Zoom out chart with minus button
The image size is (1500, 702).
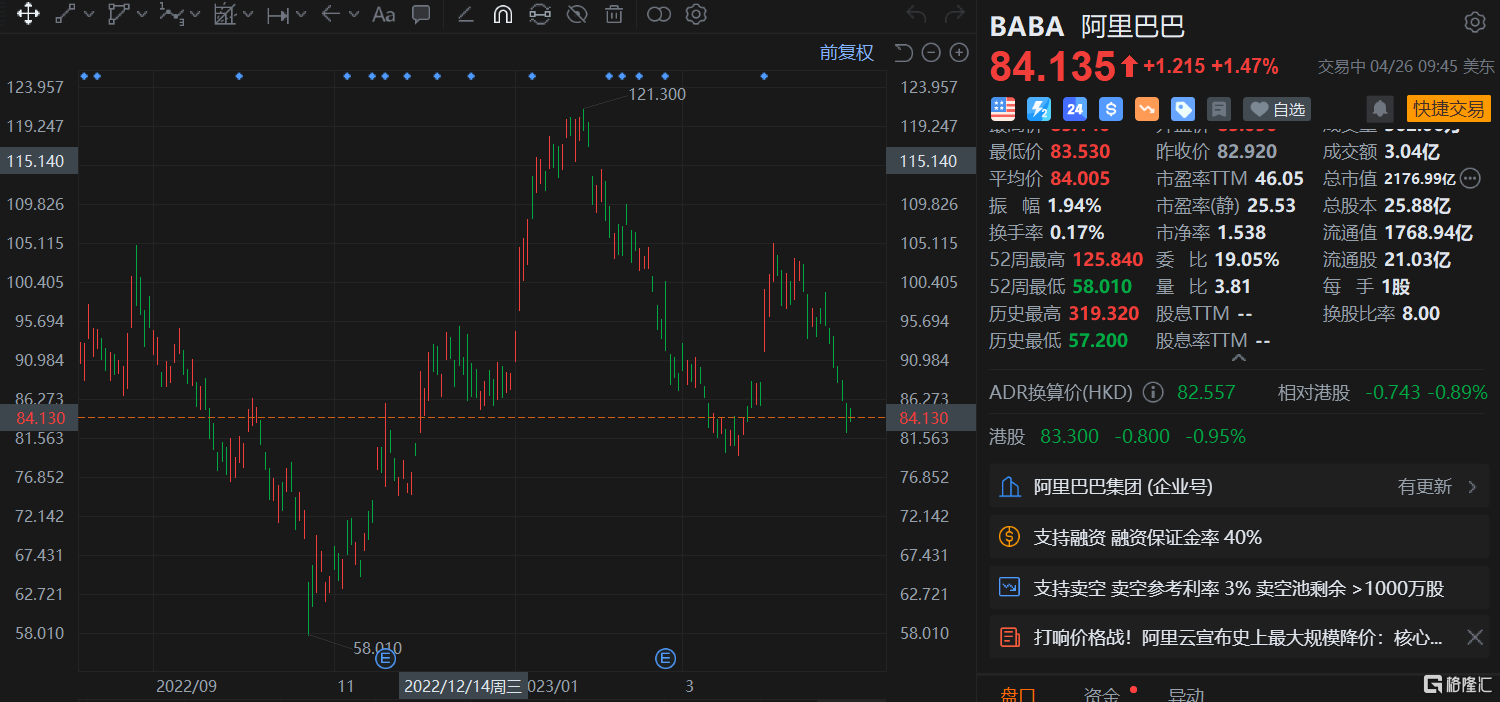[931, 53]
